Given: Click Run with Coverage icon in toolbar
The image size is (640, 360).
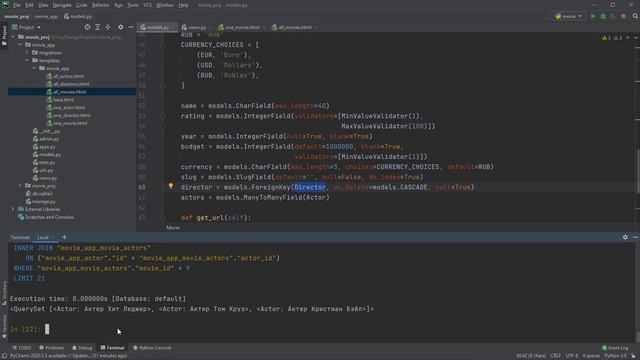Looking at the screenshot, I should point(613,16).
